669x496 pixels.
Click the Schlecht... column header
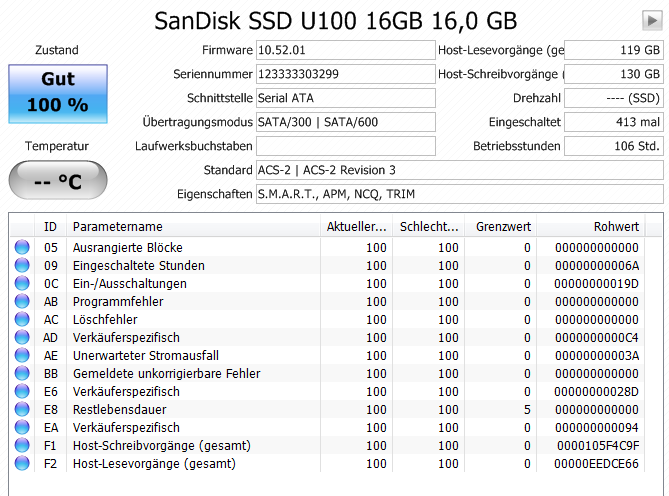point(429,226)
